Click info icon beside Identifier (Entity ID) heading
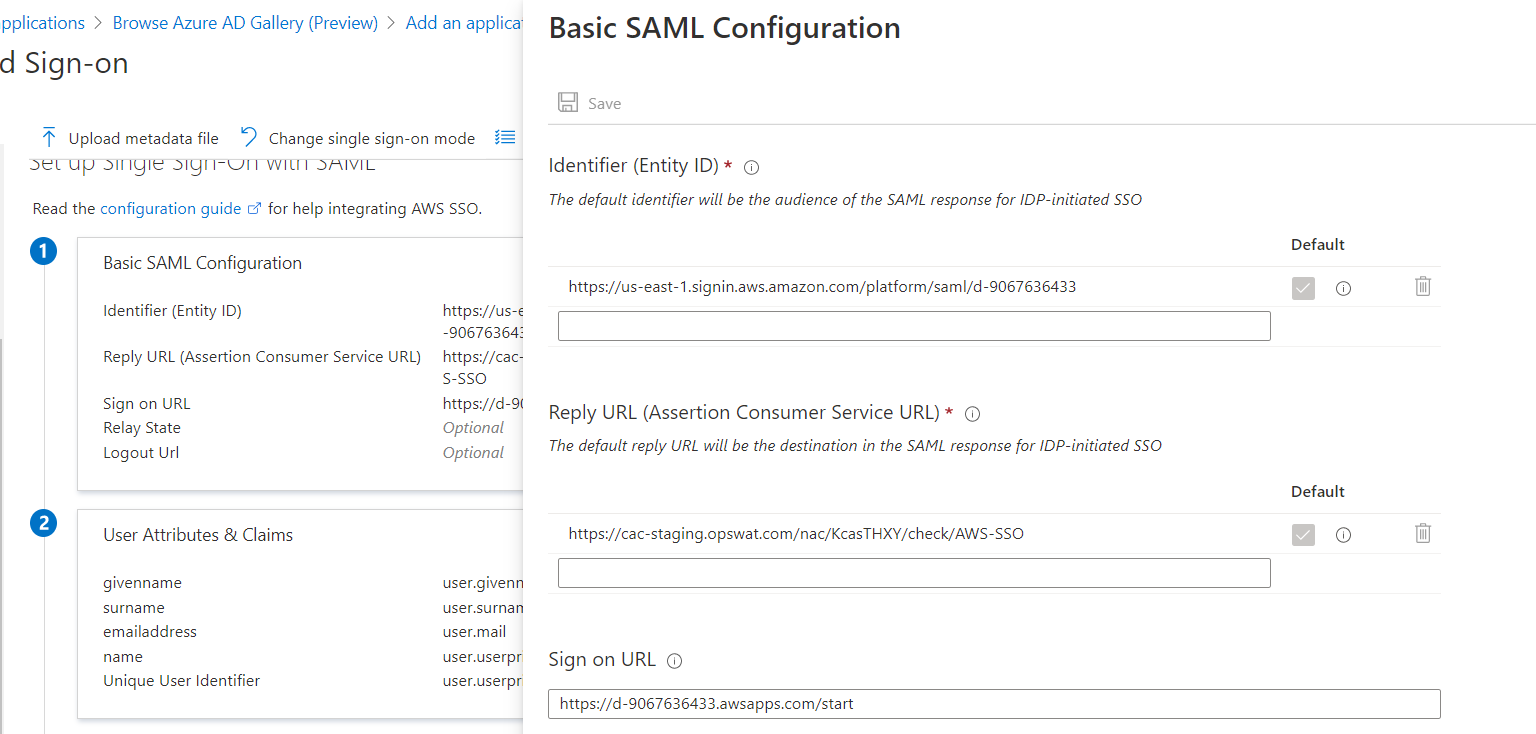The width and height of the screenshot is (1536, 734). 752,167
